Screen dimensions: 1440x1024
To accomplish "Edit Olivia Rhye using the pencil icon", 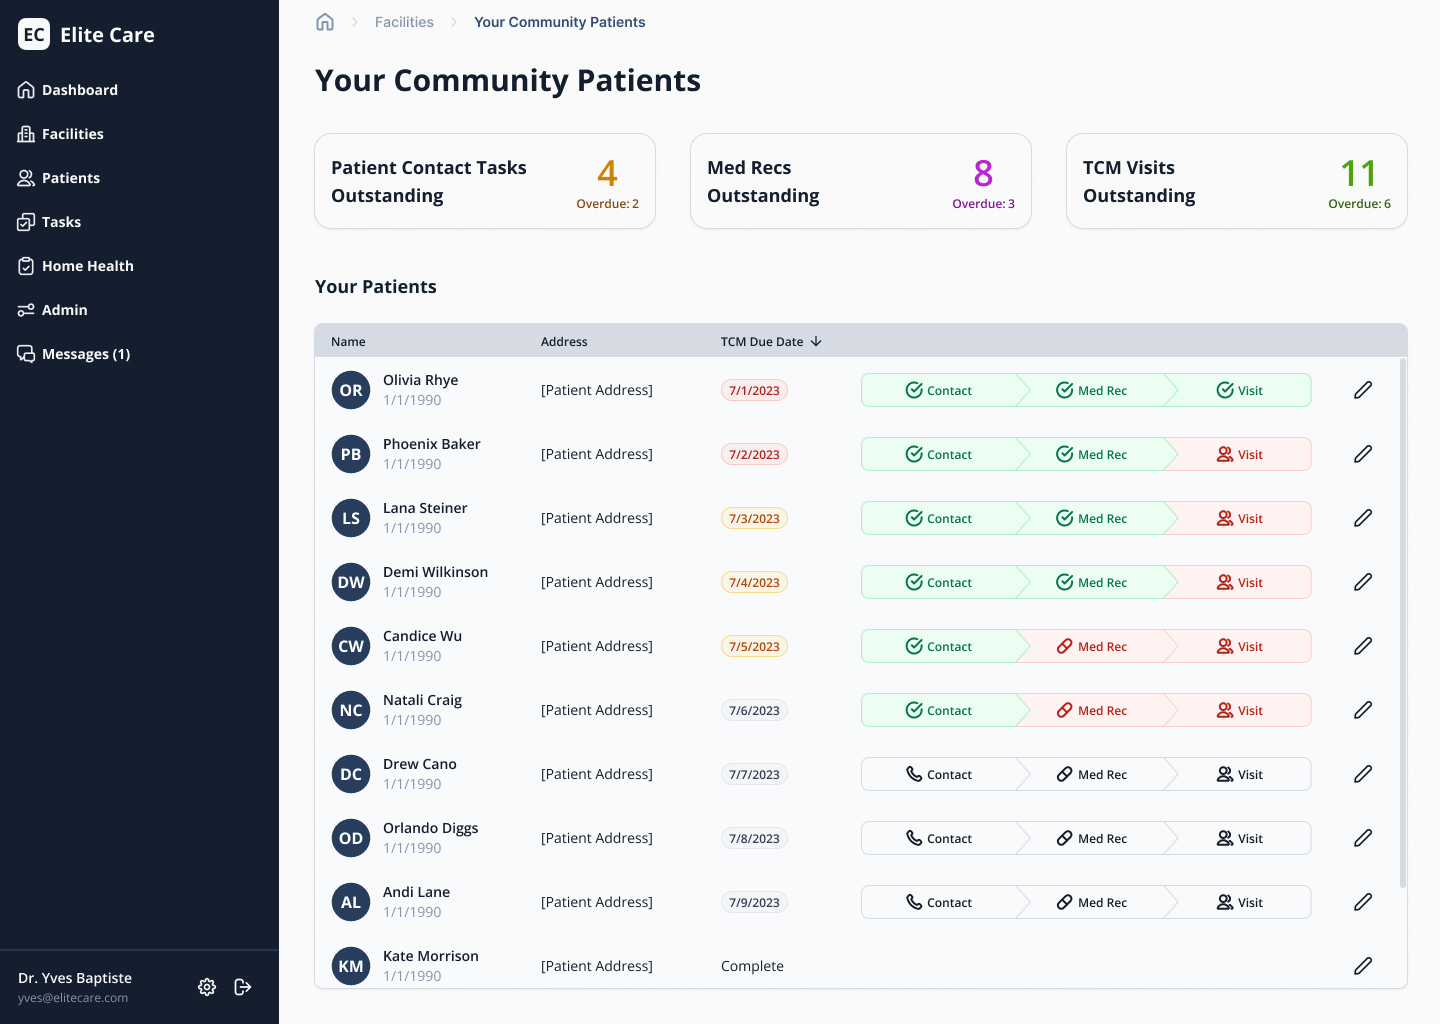I will [x=1363, y=390].
